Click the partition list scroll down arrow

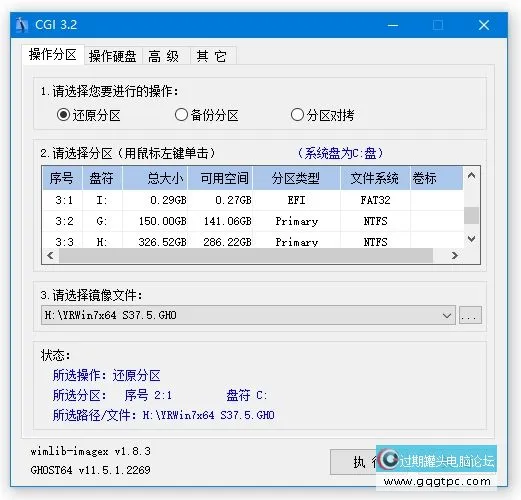471,239
